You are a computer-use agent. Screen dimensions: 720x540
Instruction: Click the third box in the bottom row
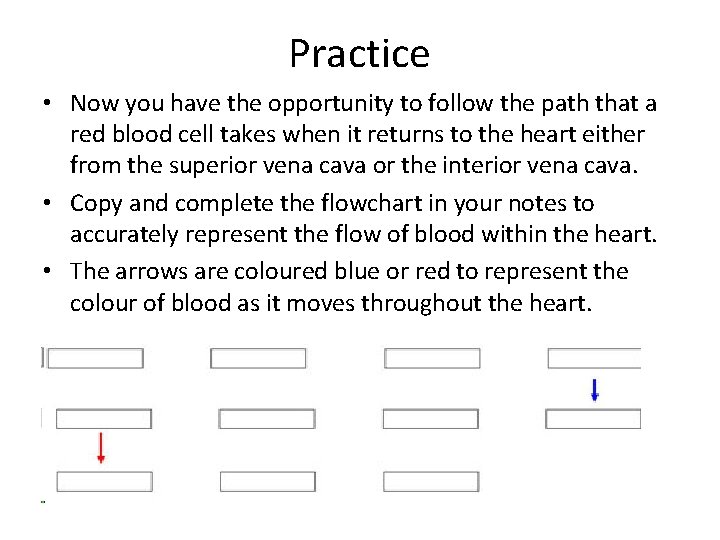click(431, 482)
